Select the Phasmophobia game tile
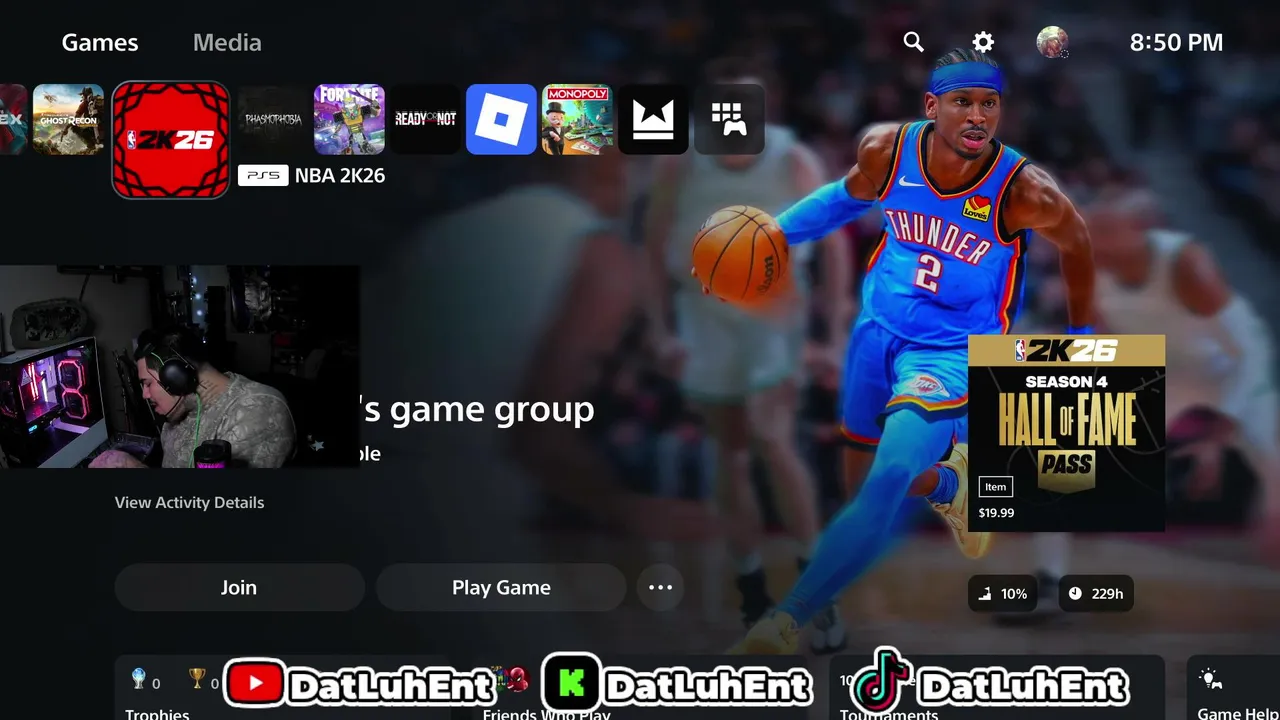The width and height of the screenshot is (1280, 720). [x=273, y=119]
